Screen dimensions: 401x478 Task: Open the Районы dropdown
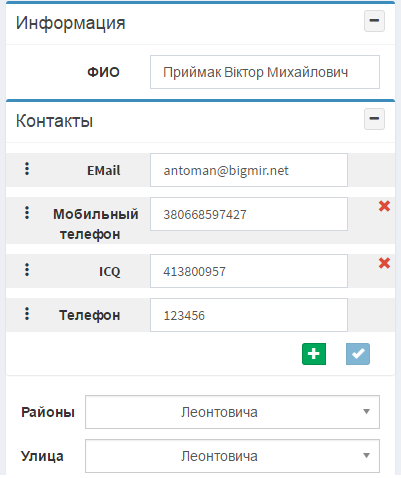(x=232, y=412)
